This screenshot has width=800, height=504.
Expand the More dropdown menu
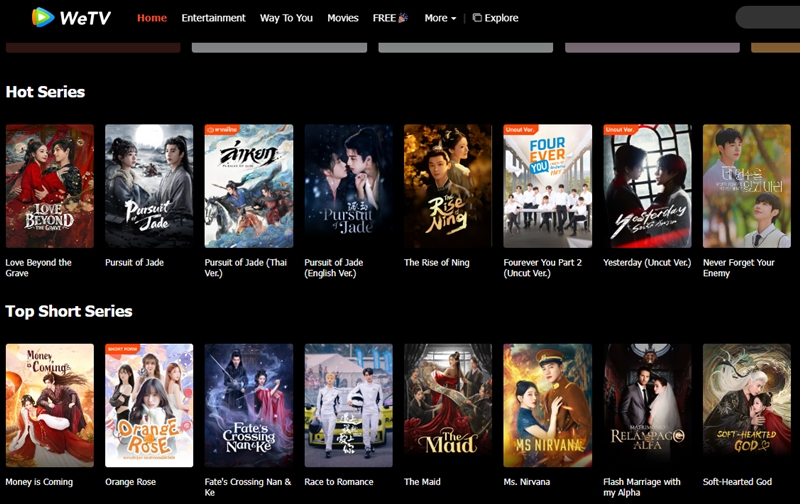(440, 18)
